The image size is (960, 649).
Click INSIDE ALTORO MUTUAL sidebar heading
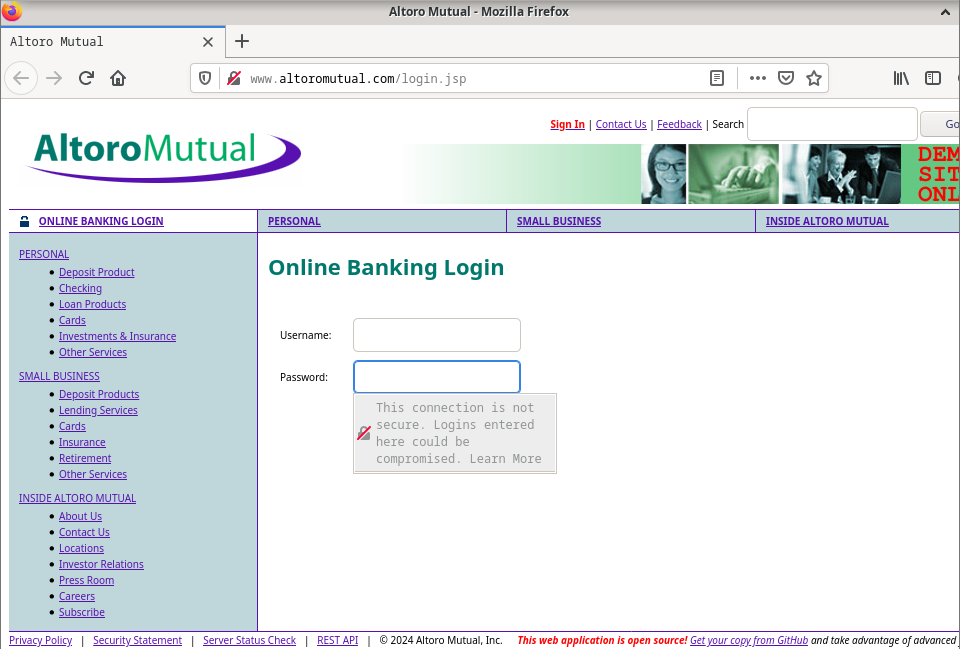[x=78, y=498]
